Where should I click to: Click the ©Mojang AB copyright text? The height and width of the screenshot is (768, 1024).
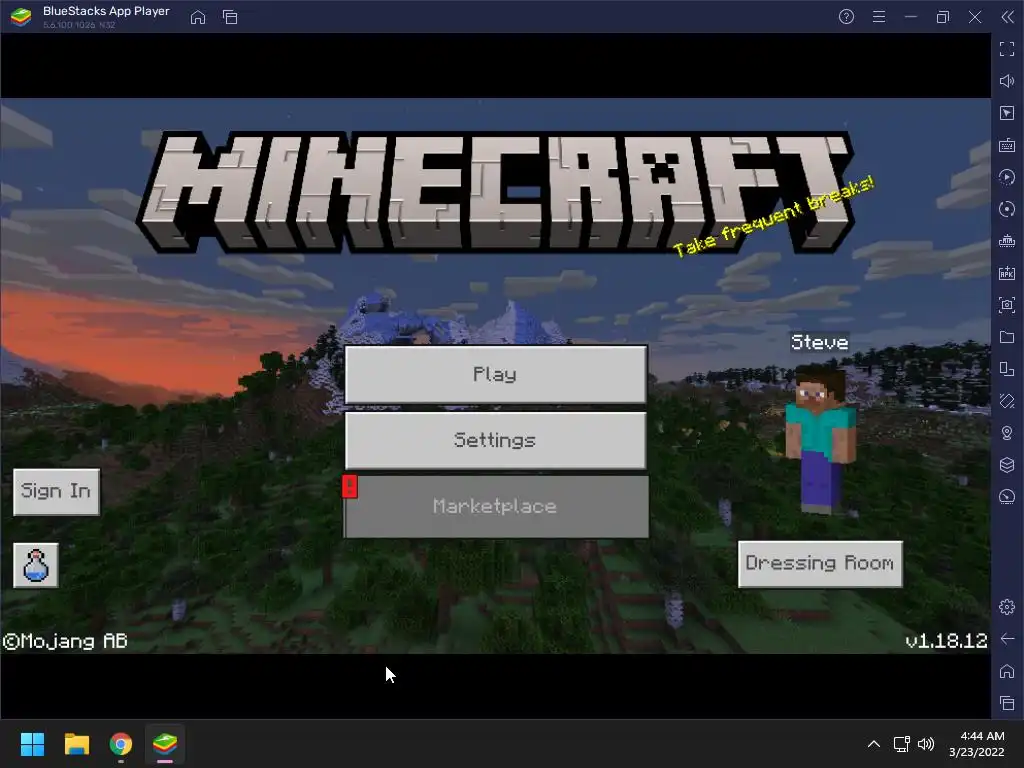65,641
